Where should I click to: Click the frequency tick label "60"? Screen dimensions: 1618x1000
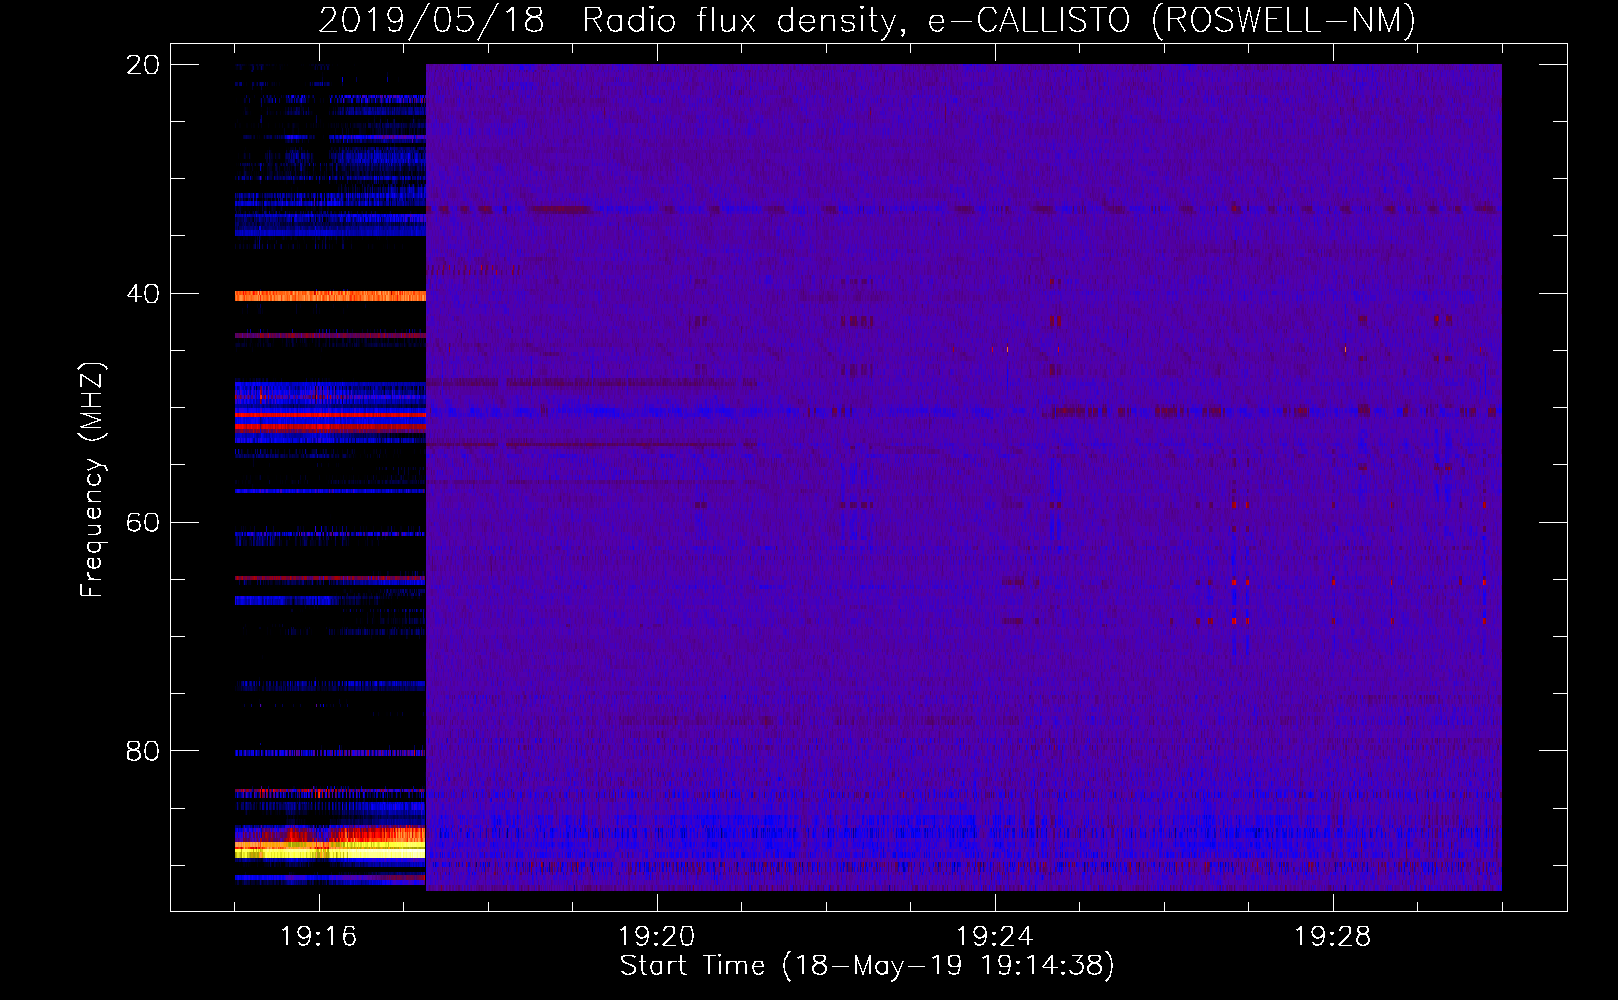pyautogui.click(x=143, y=523)
